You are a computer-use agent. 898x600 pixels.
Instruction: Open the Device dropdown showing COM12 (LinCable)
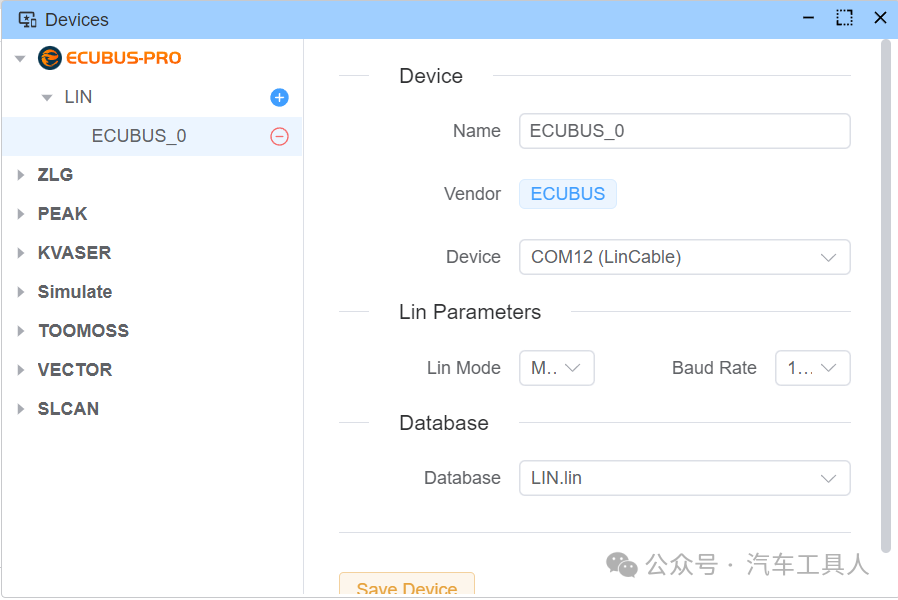pos(684,257)
